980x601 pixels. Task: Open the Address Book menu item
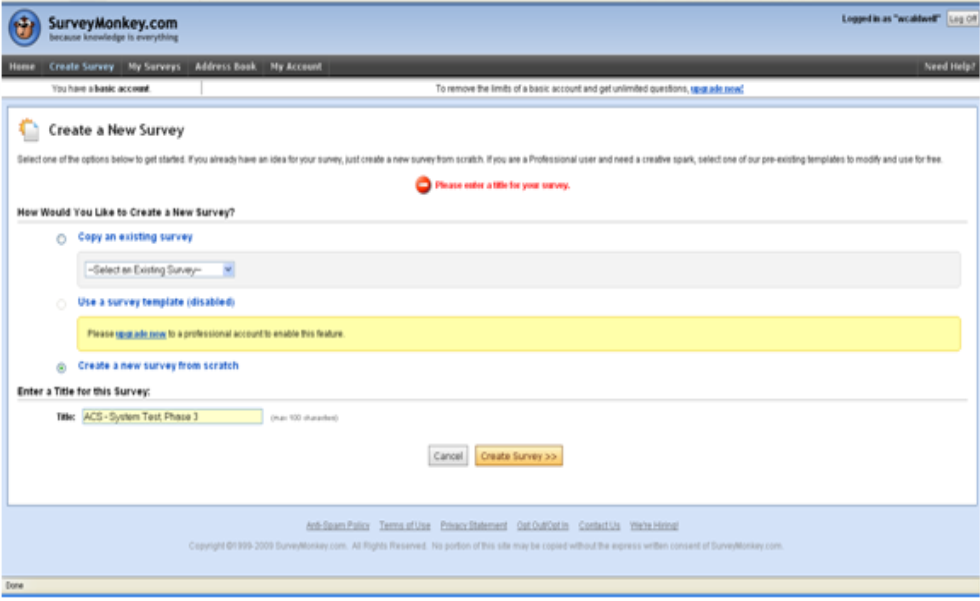pos(226,67)
